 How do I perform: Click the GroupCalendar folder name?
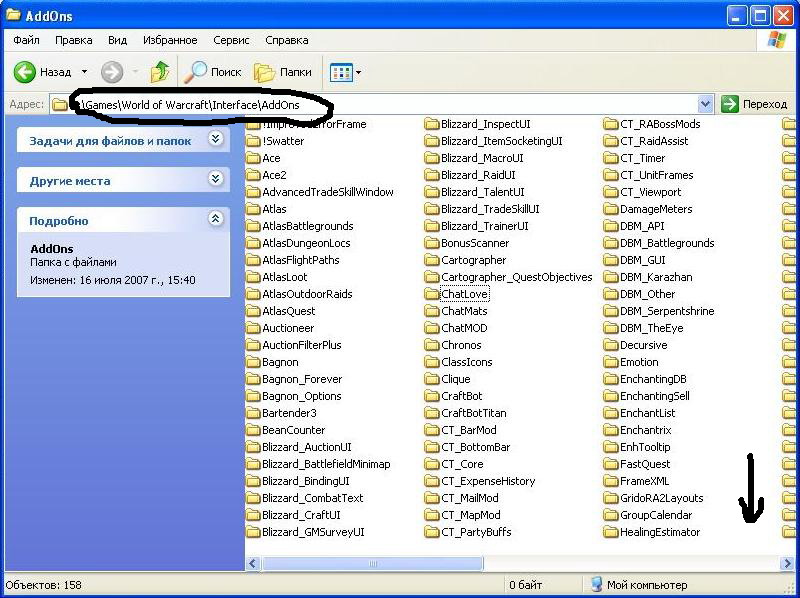[656, 515]
